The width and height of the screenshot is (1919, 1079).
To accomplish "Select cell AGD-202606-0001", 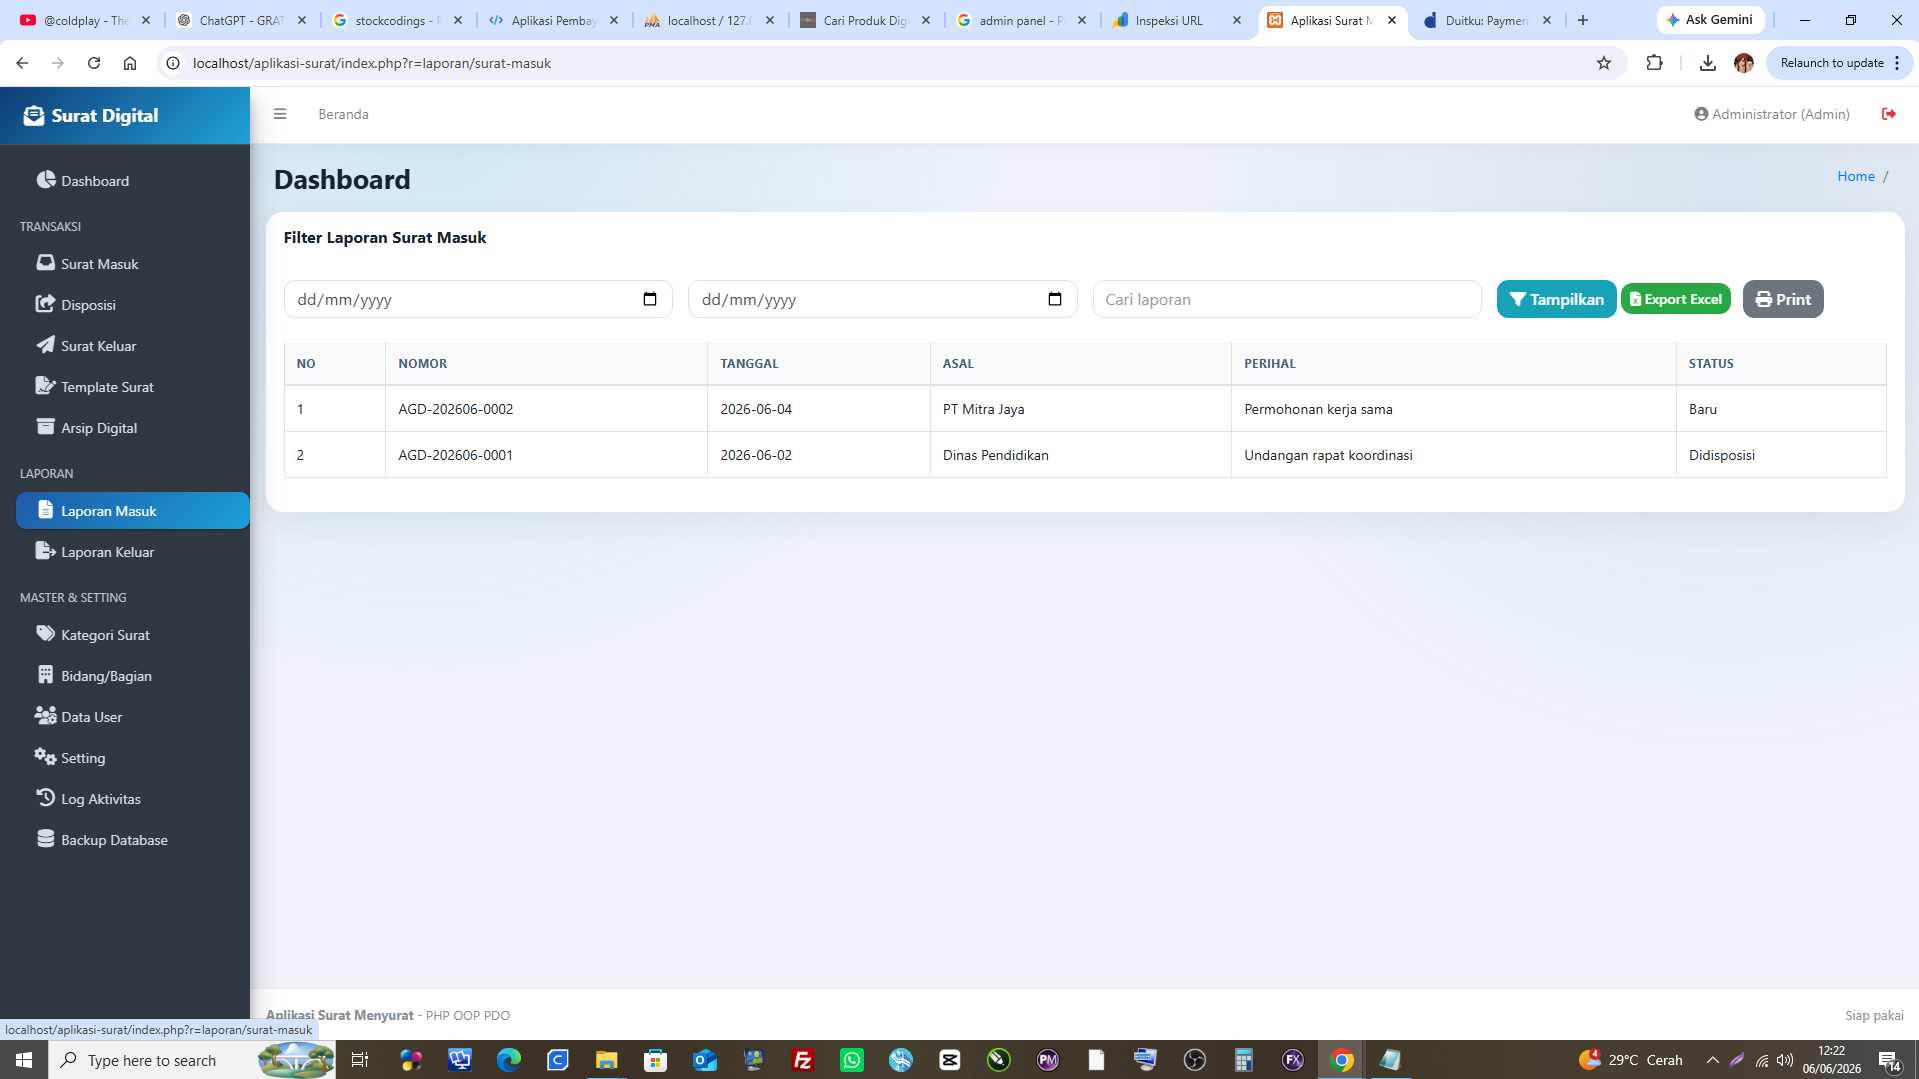I will [x=546, y=455].
